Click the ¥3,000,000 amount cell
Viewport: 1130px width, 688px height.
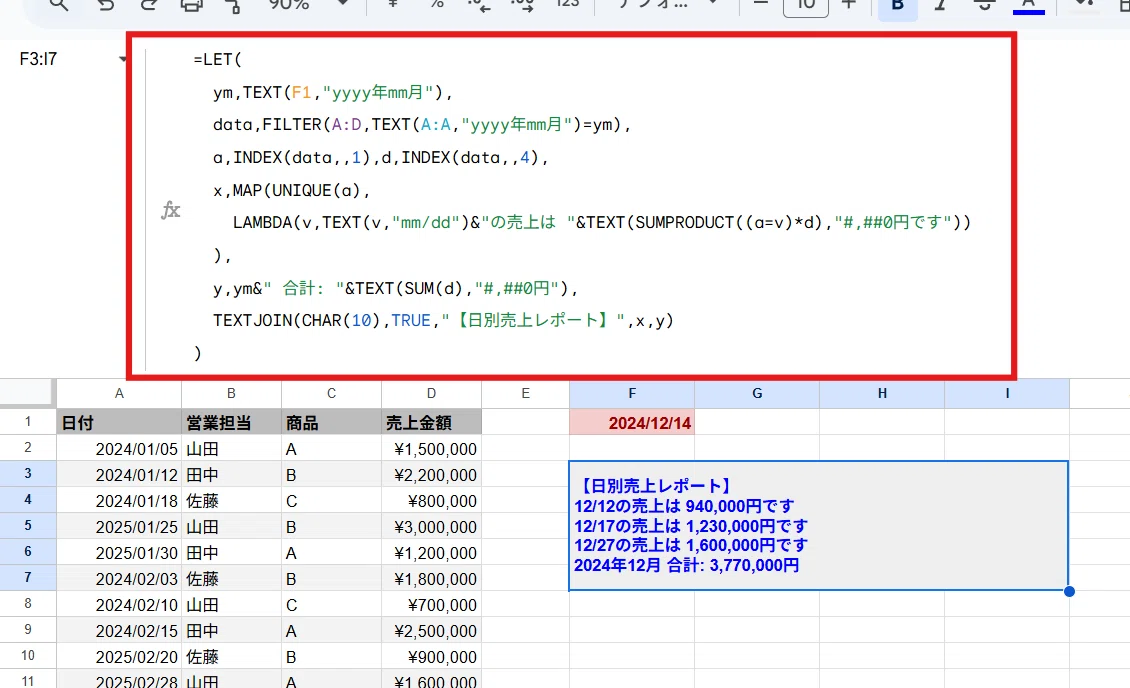tap(431, 527)
